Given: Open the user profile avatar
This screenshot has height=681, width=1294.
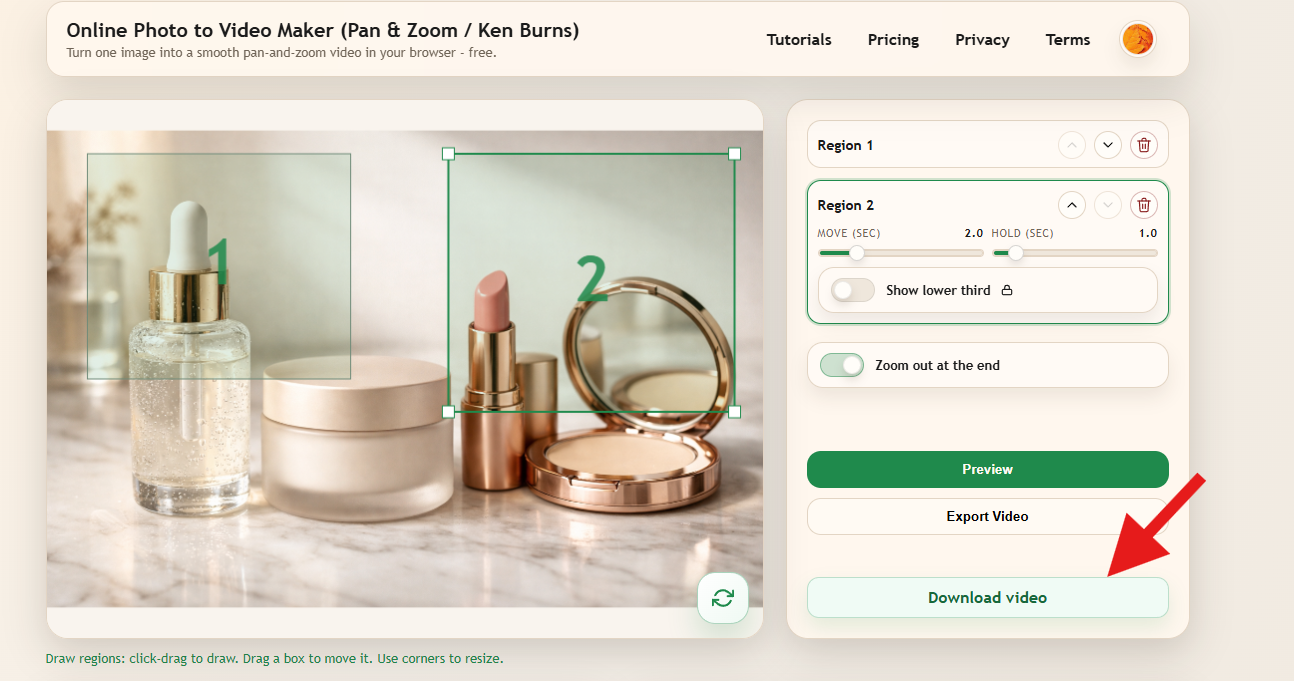Looking at the screenshot, I should click(x=1137, y=40).
